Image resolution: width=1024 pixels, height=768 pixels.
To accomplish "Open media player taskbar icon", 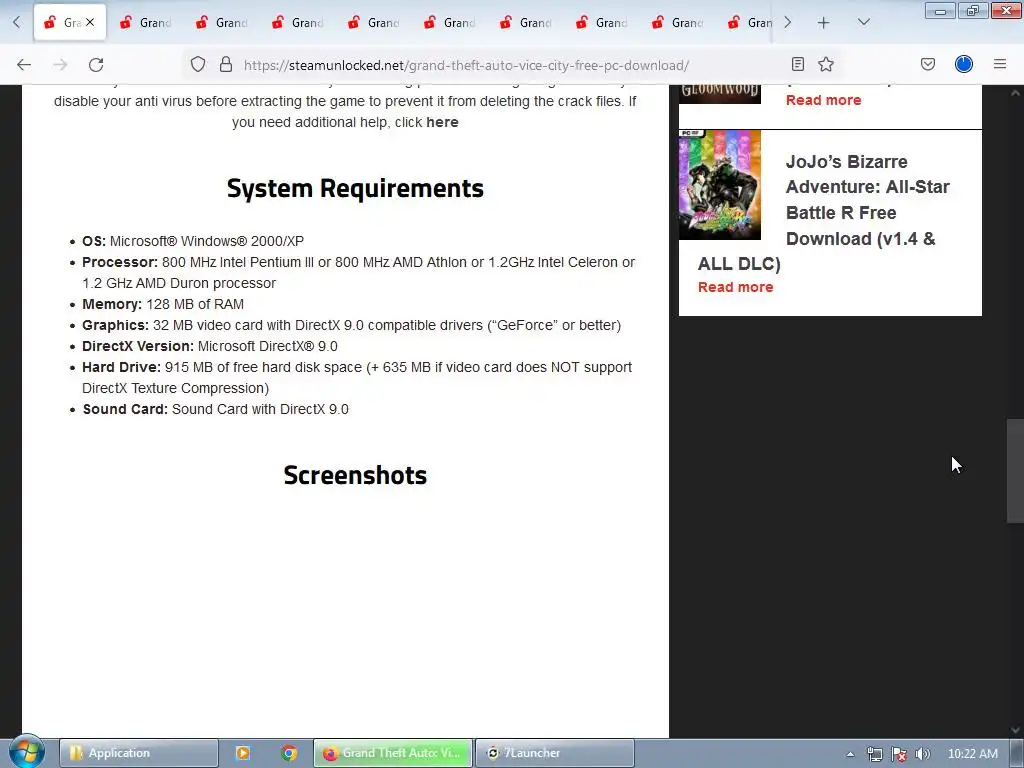I will 243,753.
